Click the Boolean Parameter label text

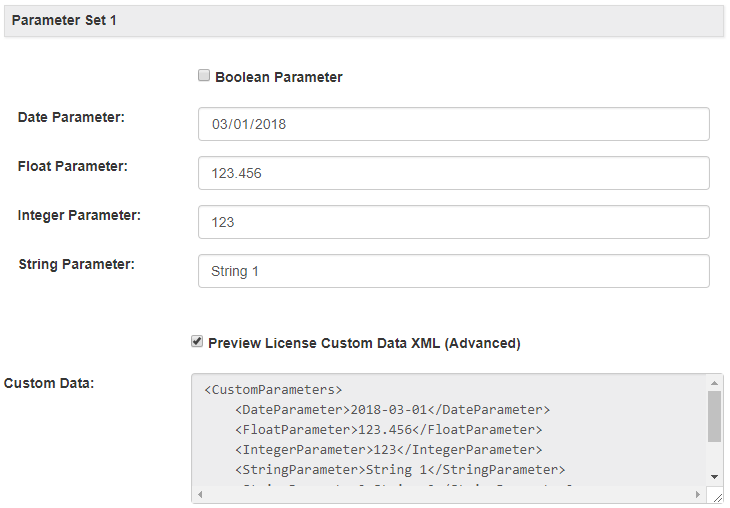click(x=279, y=77)
